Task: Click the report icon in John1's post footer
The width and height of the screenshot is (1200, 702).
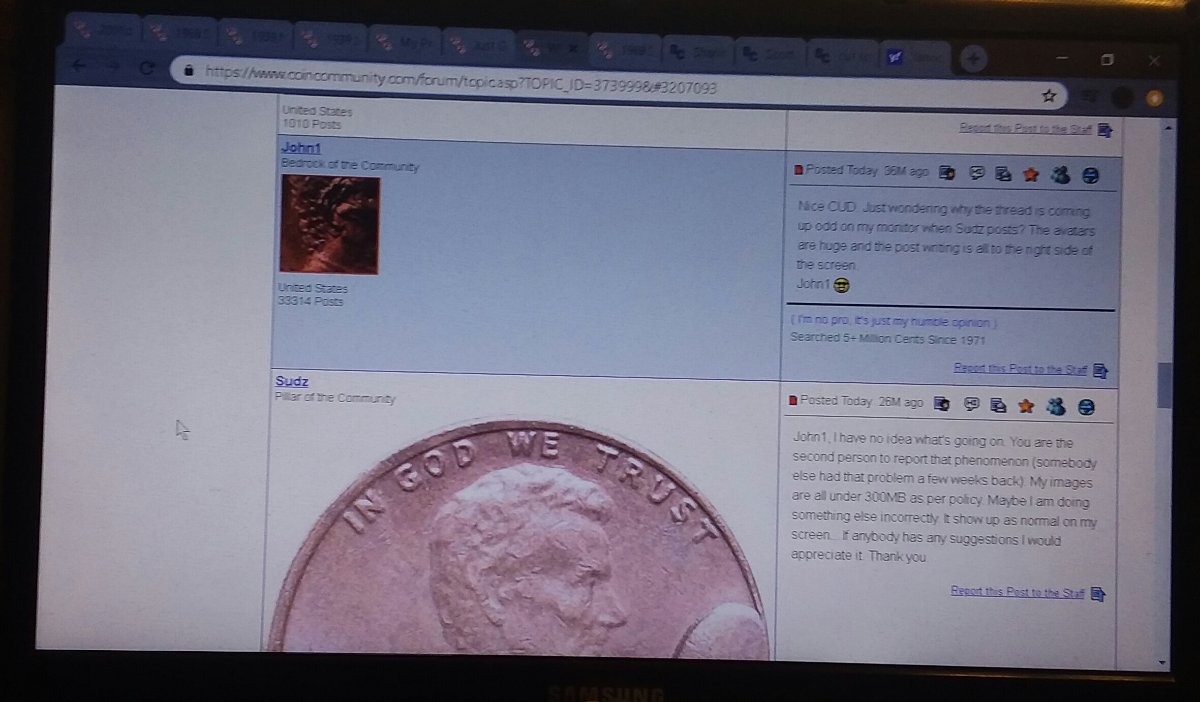Action: pos(1101,371)
